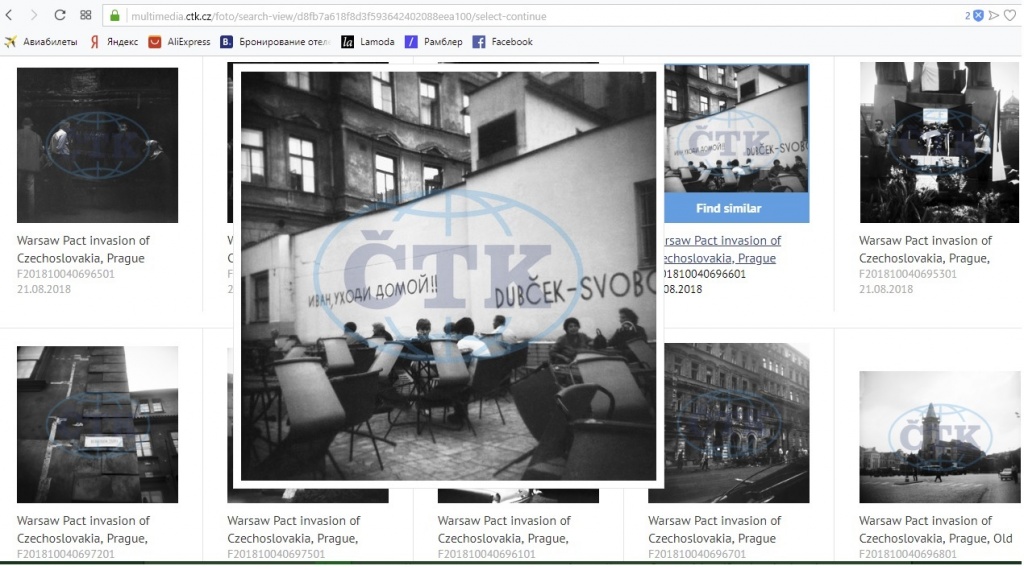Click the enlarged ČTK preview photo
This screenshot has width=1024, height=570.
(x=449, y=276)
